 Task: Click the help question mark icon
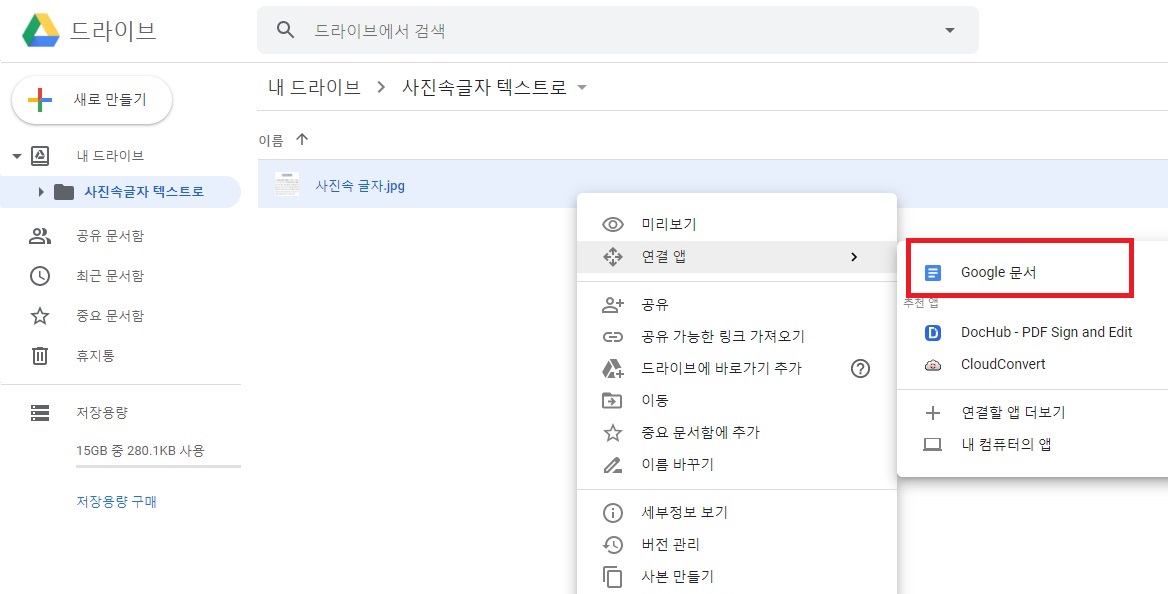(860, 368)
